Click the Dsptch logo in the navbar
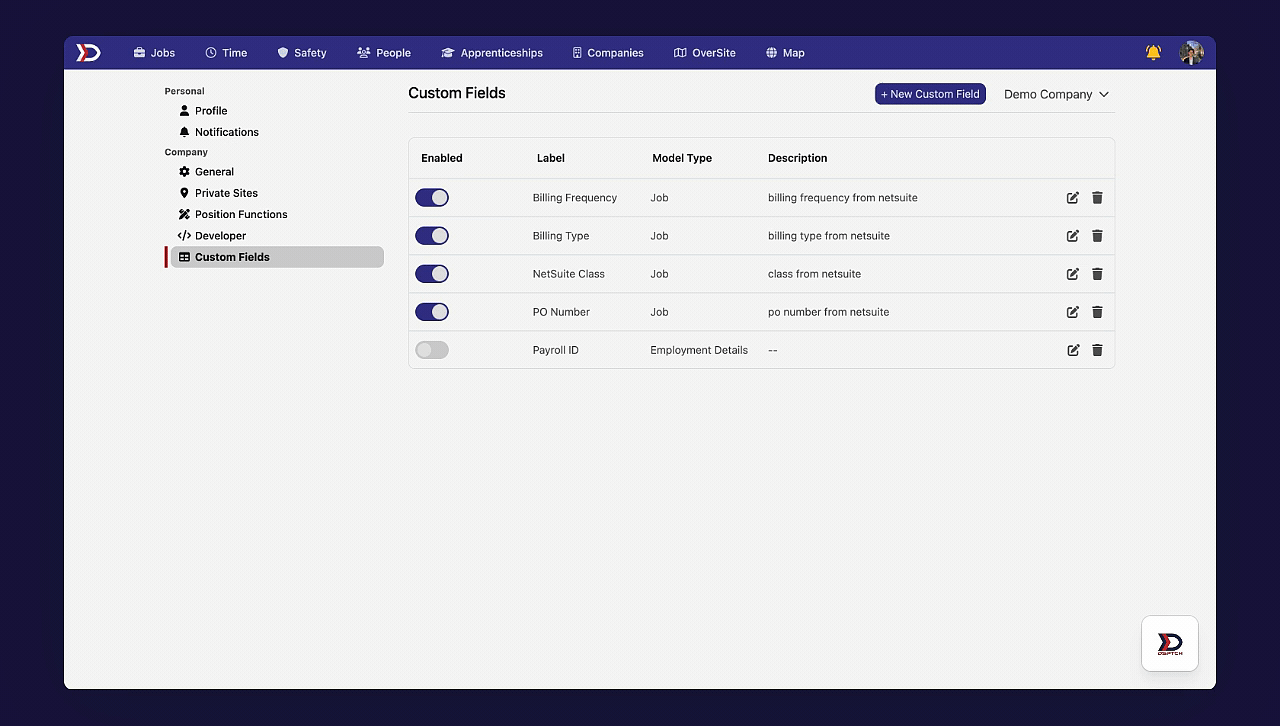Screen dimensions: 1280x726 point(88,53)
